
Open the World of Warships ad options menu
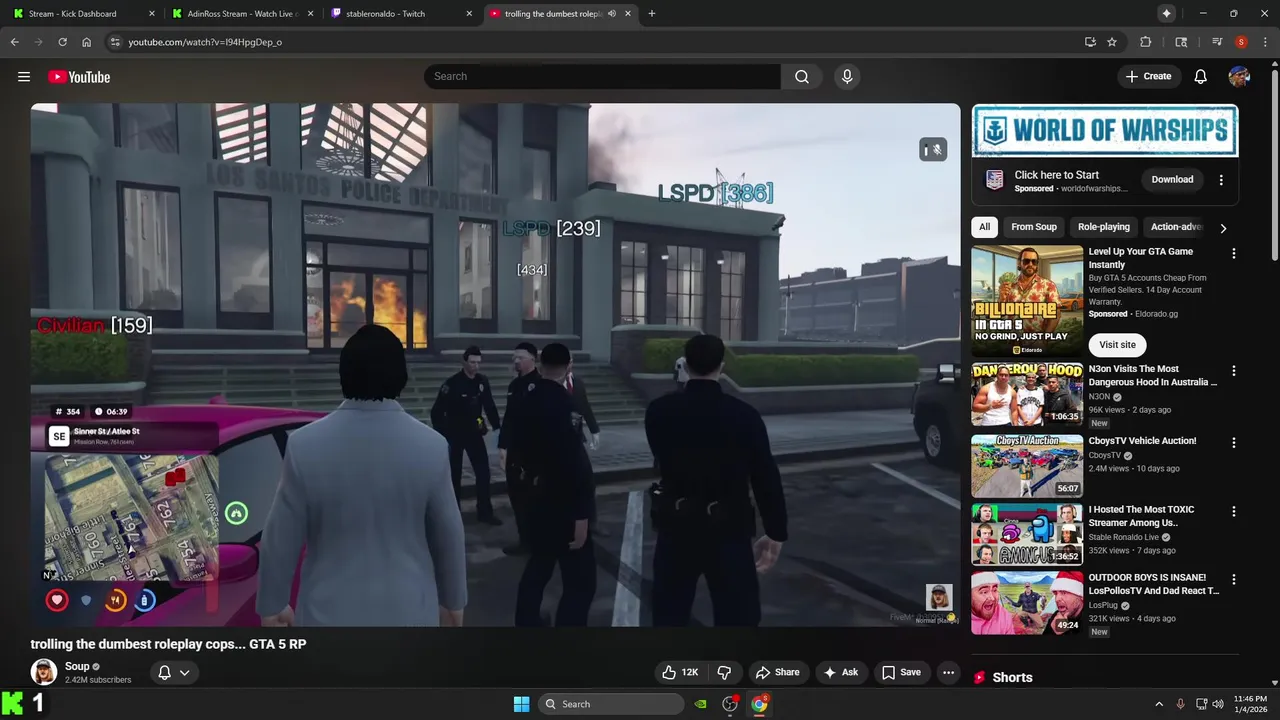tap(1221, 180)
